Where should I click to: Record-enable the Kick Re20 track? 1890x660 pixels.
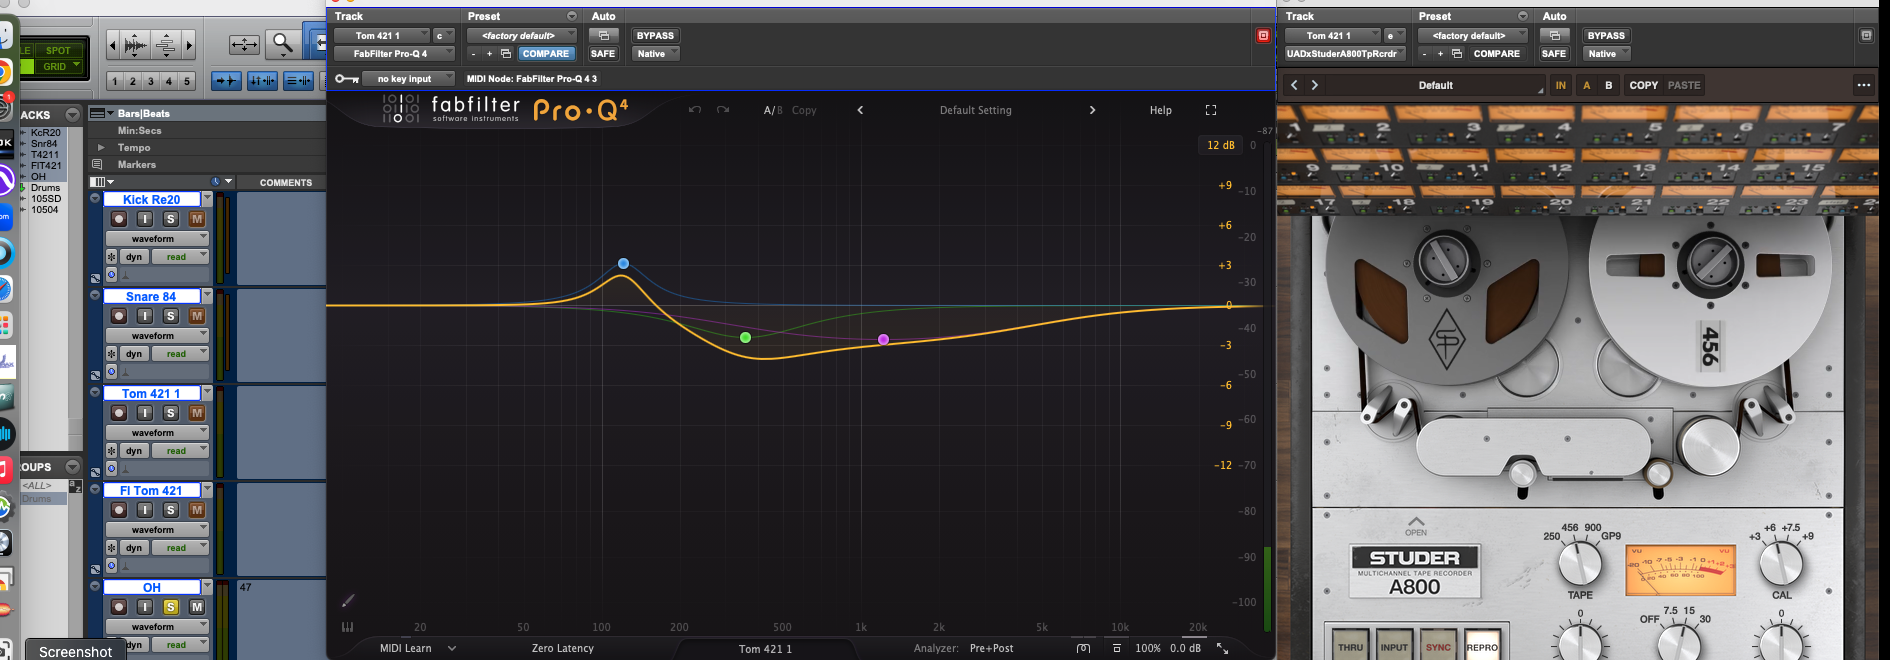click(119, 219)
